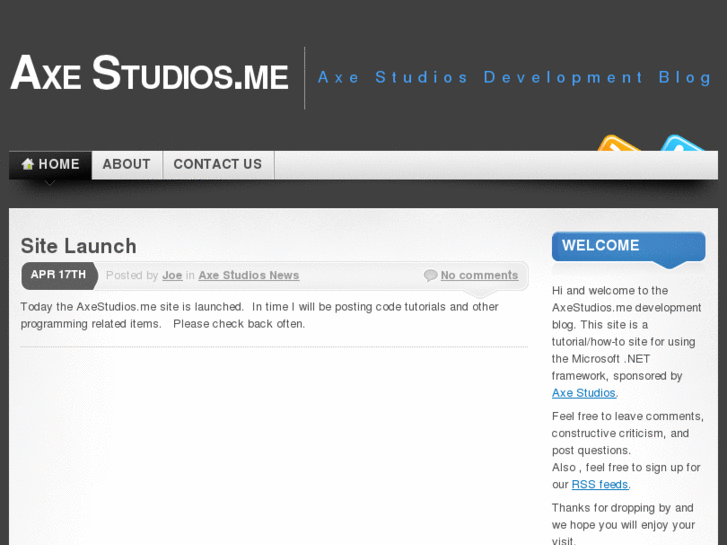The width and height of the screenshot is (727, 545).
Task: Follow the Axe Studios link in the sidebar
Action: 584,393
